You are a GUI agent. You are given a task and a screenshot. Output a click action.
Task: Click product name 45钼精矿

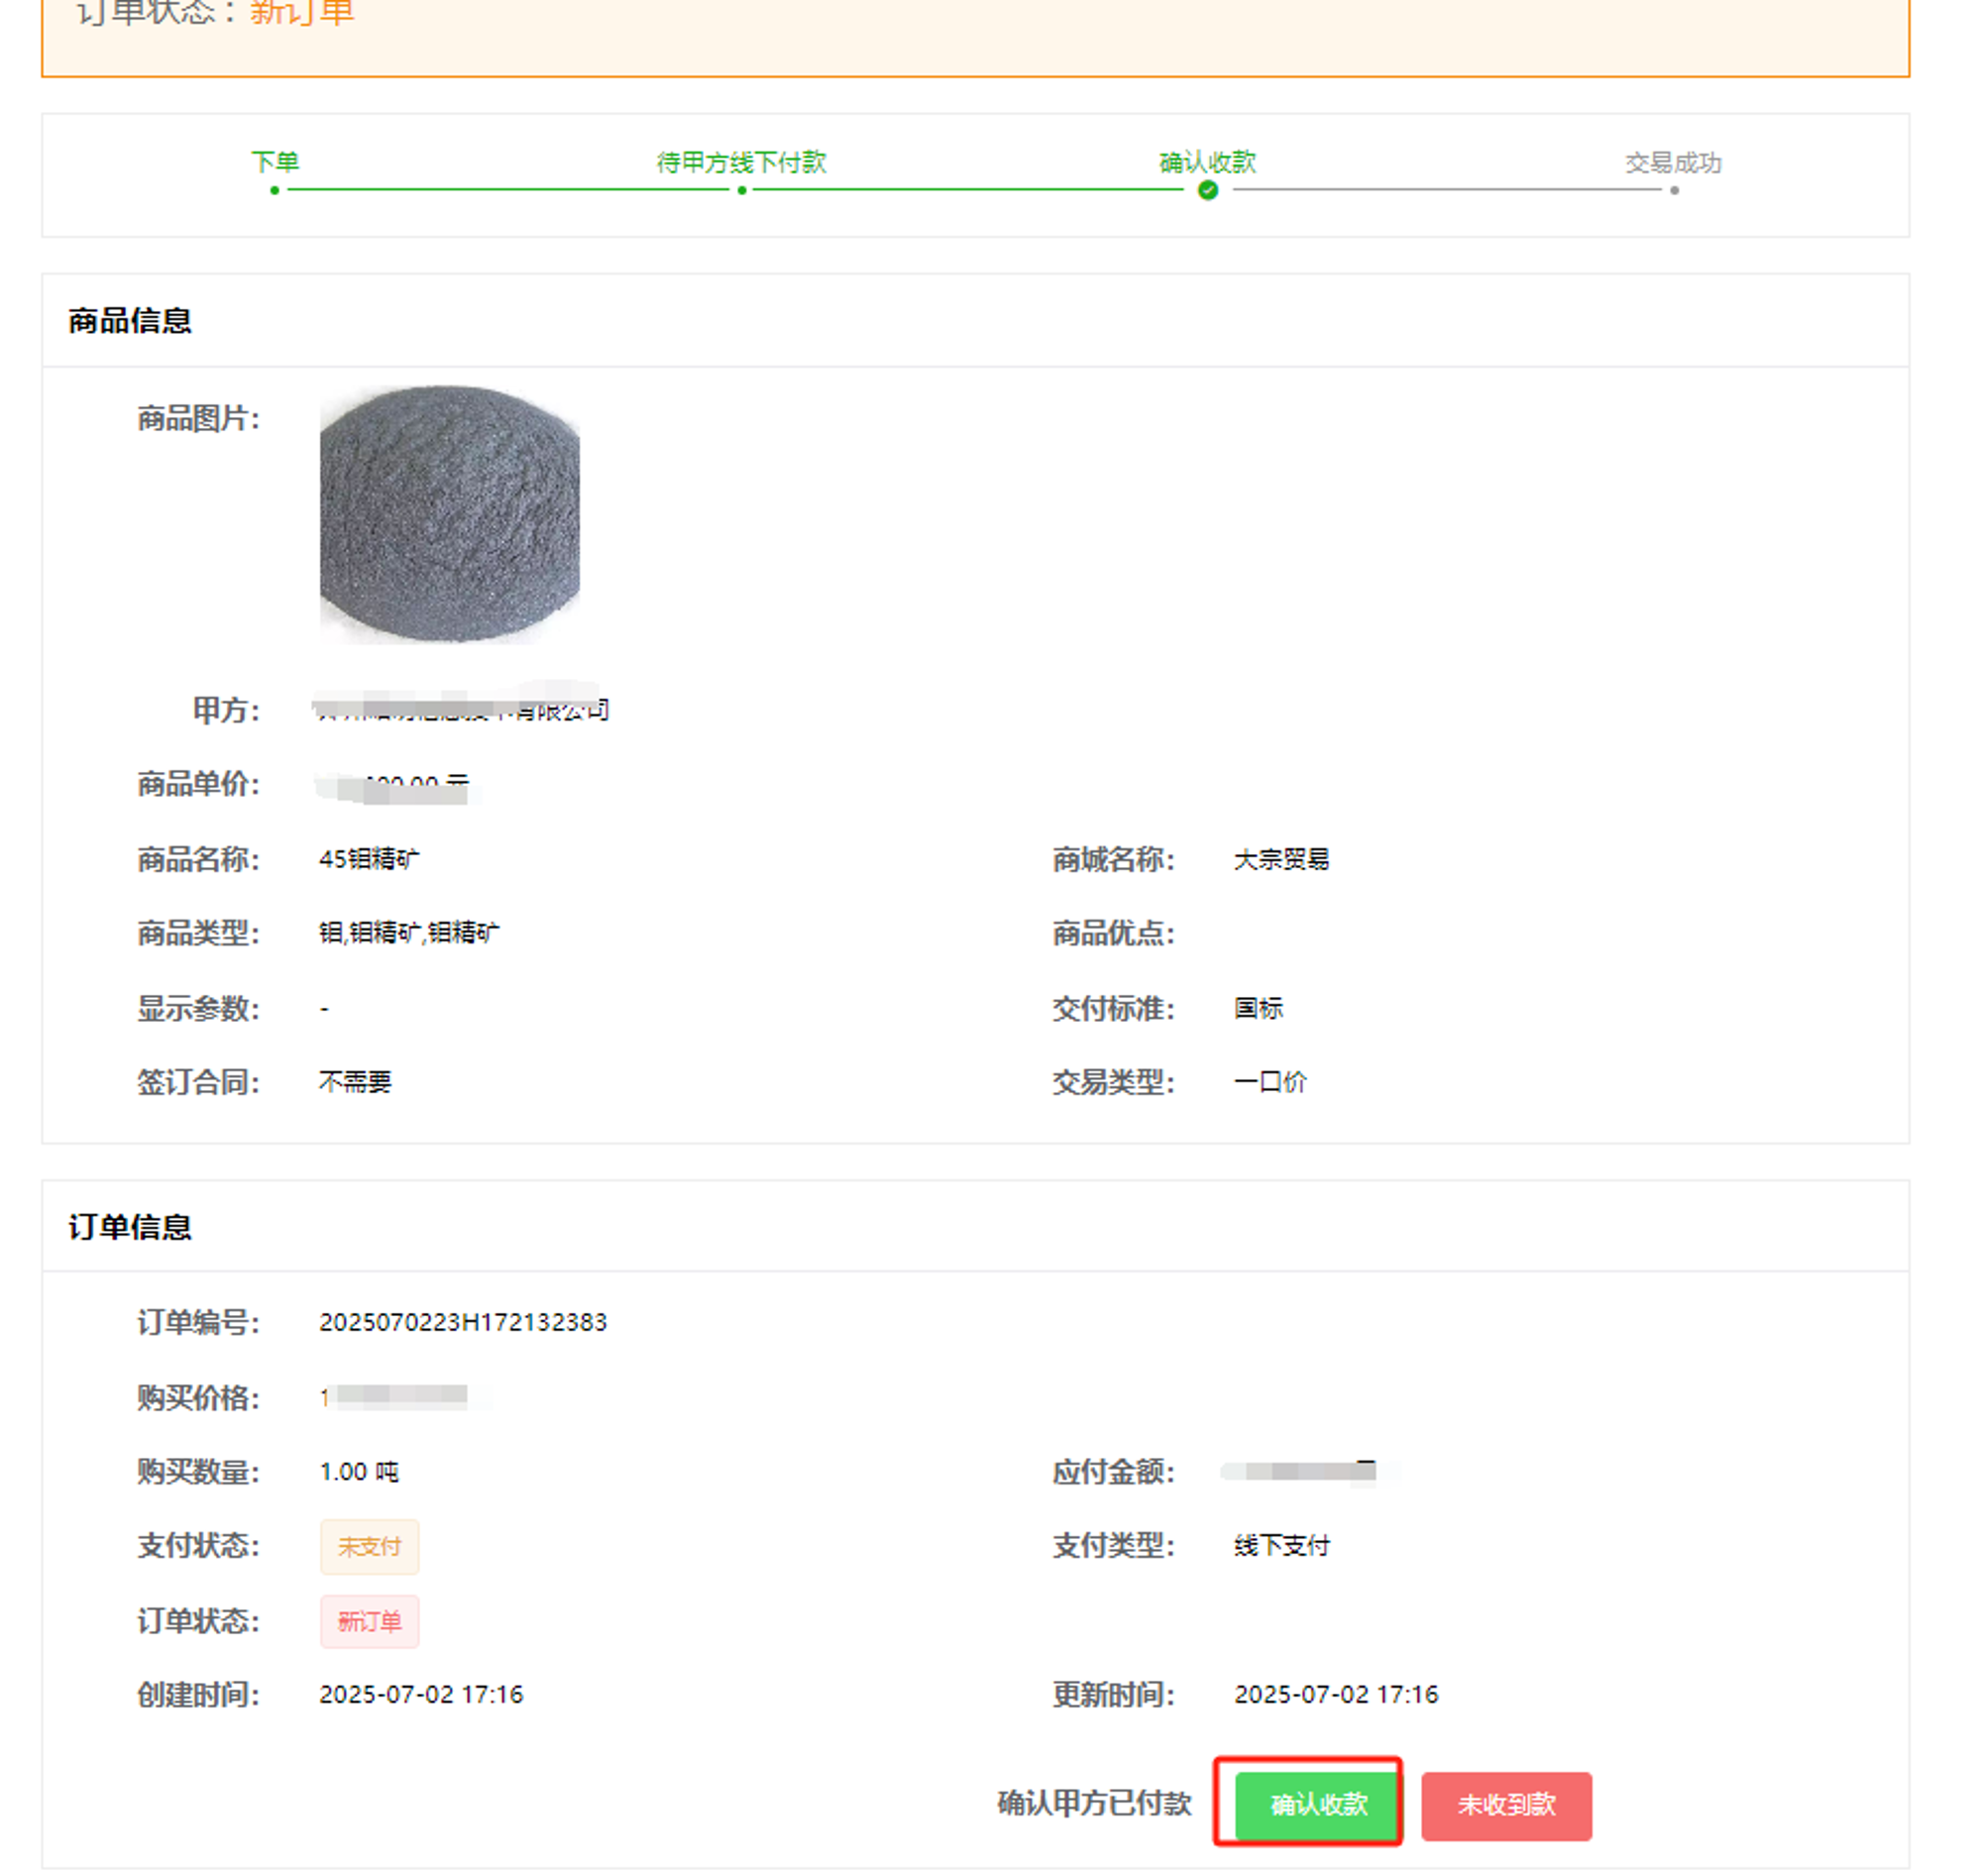pyautogui.click(x=369, y=859)
